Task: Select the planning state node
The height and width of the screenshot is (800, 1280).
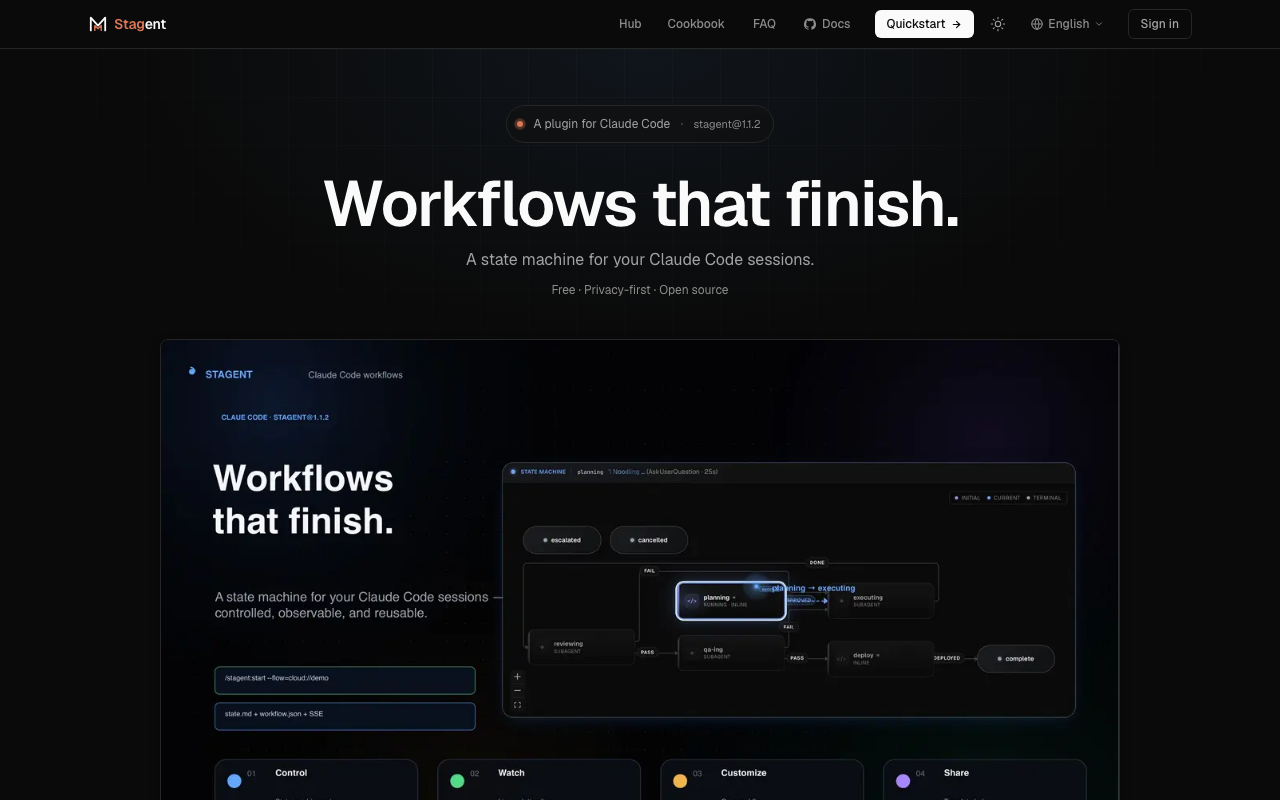Action: tap(731, 601)
